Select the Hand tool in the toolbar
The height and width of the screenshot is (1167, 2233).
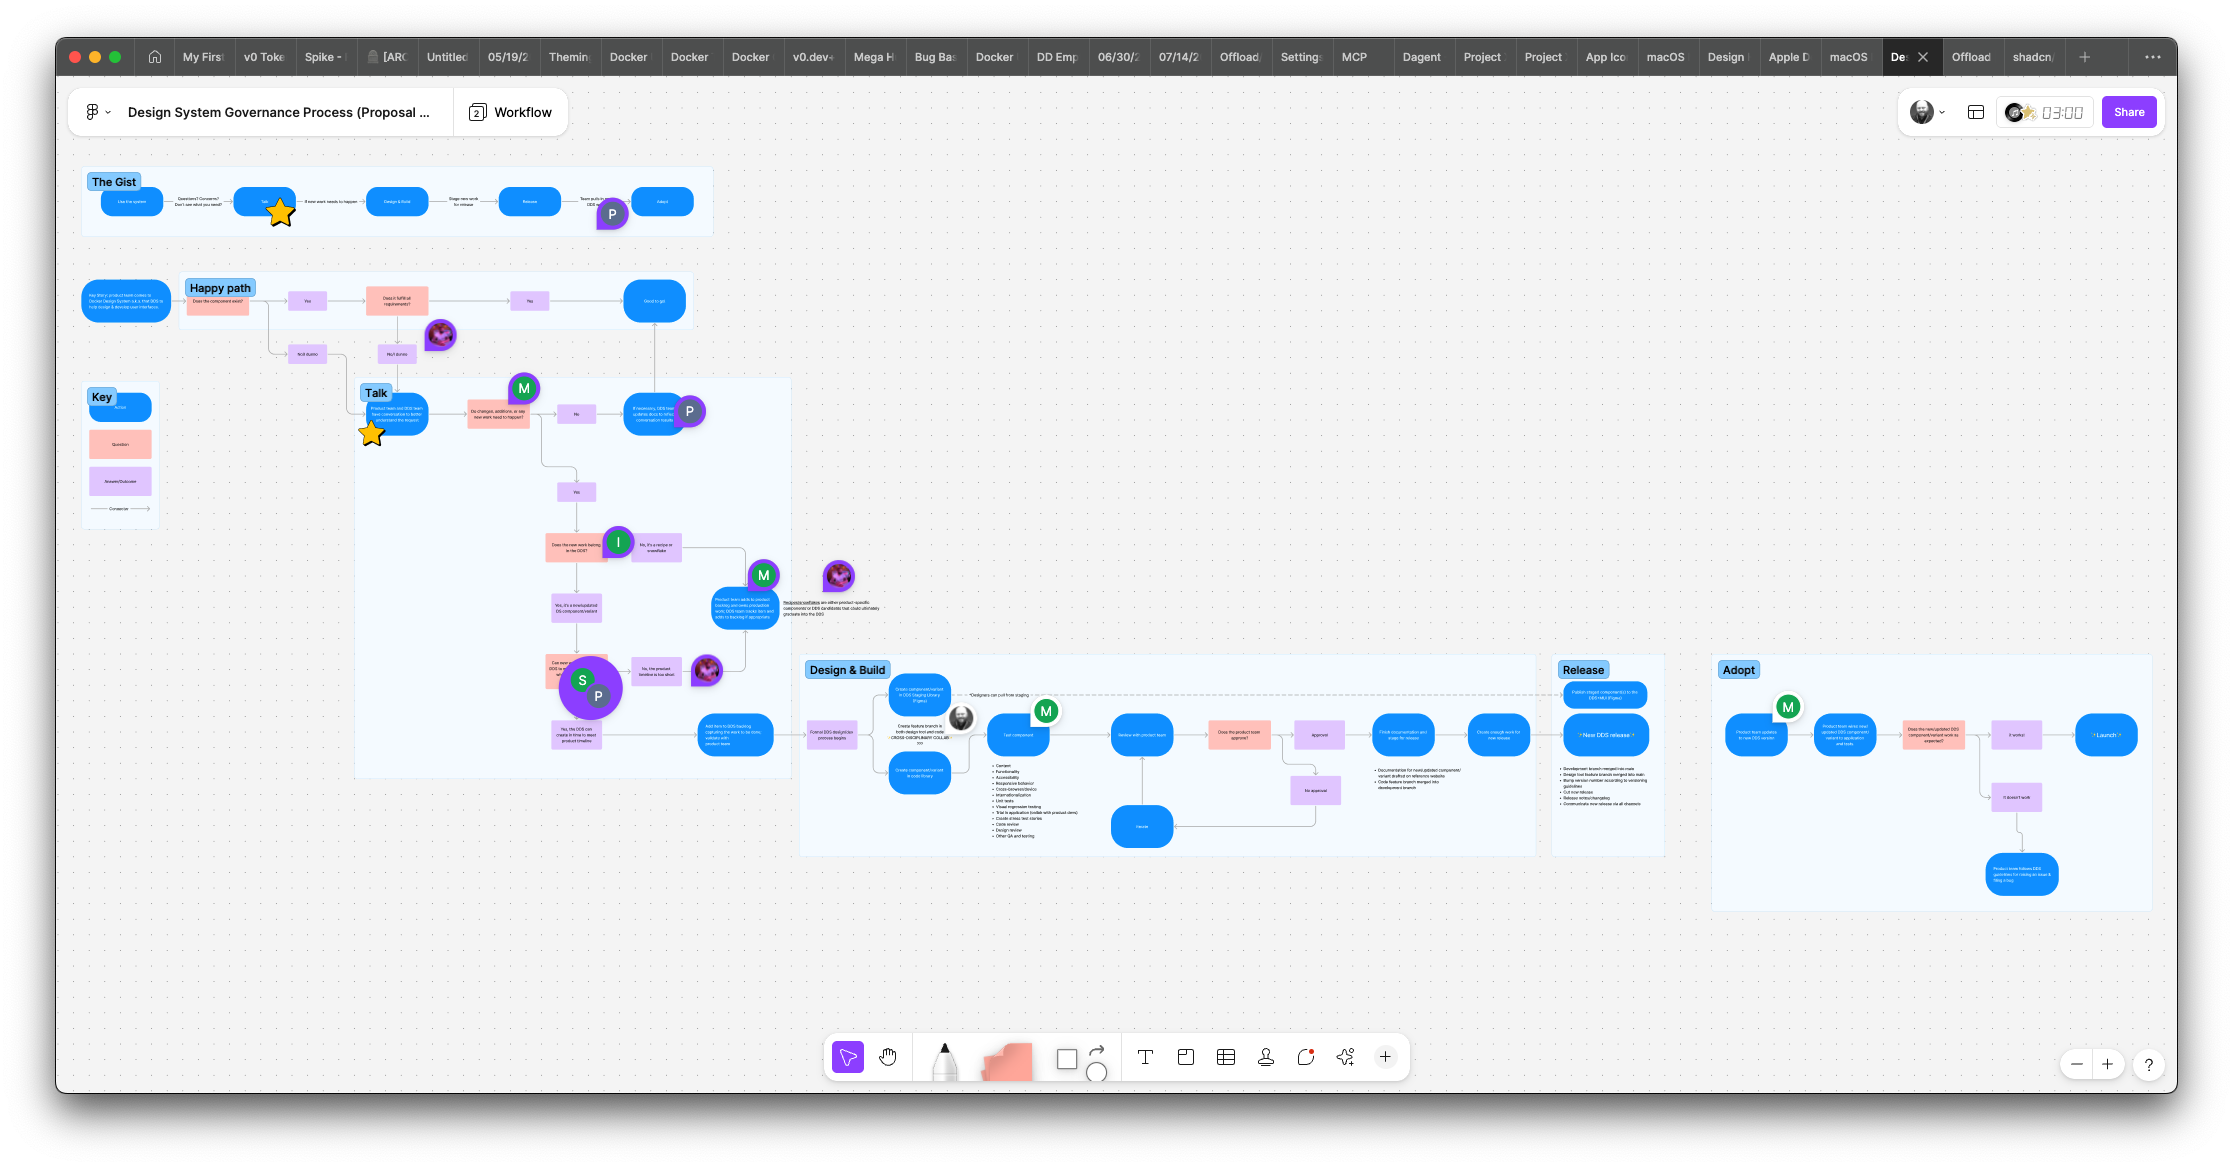[887, 1057]
